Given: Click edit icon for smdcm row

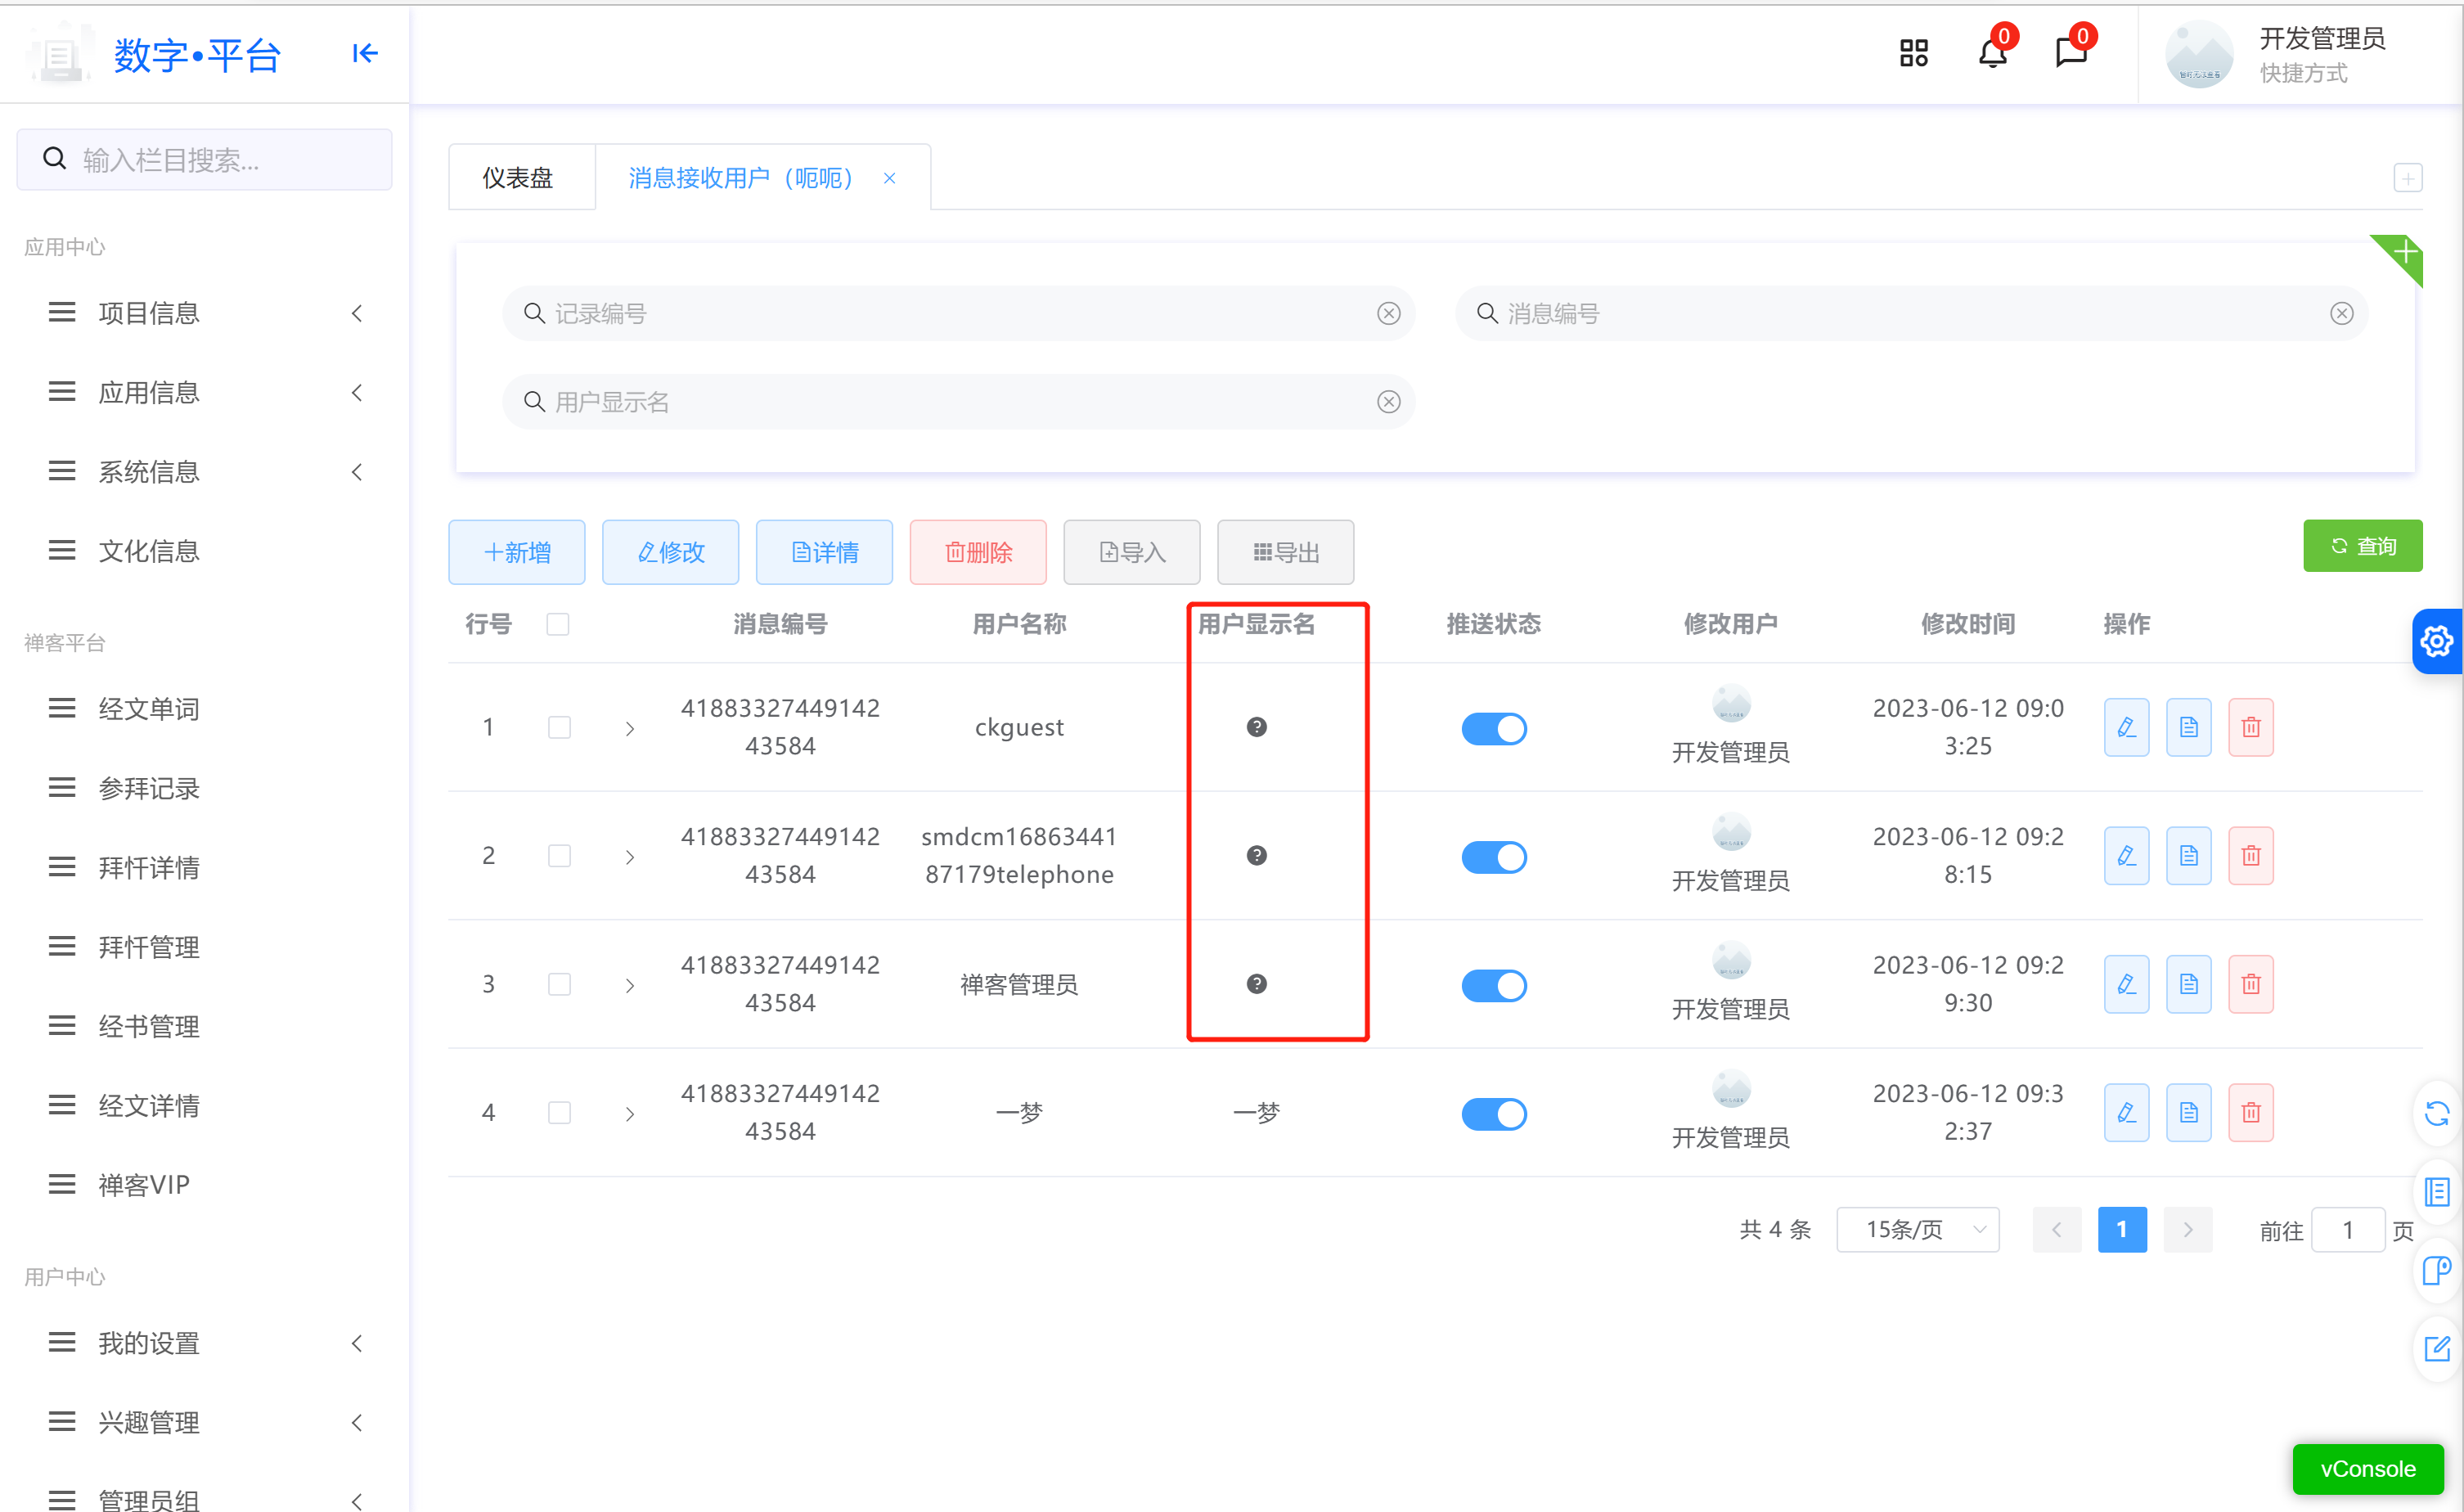Looking at the screenshot, I should 2126,855.
